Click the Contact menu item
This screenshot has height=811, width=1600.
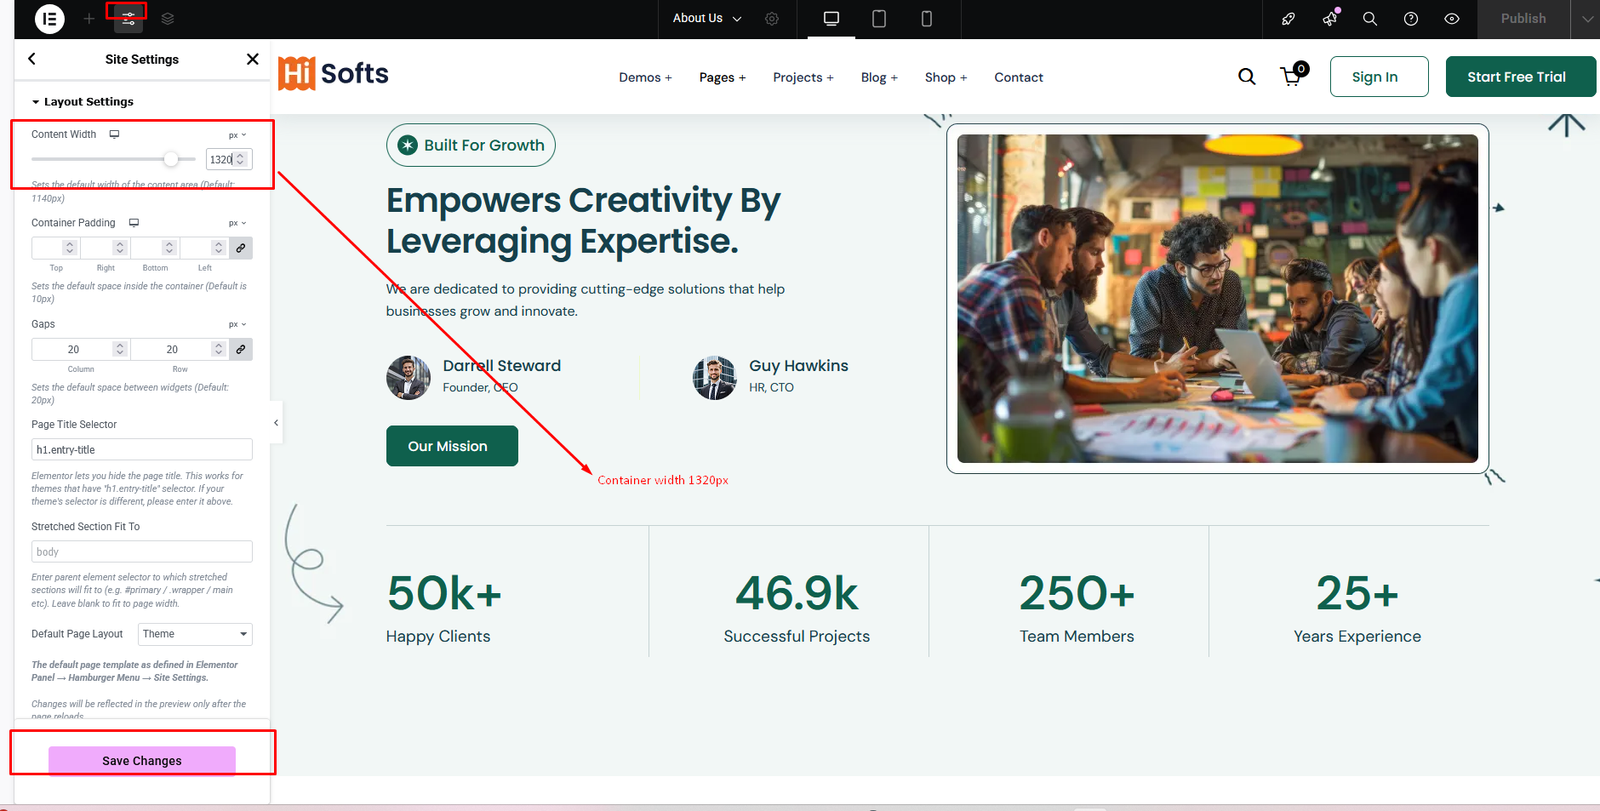pyautogui.click(x=1018, y=78)
